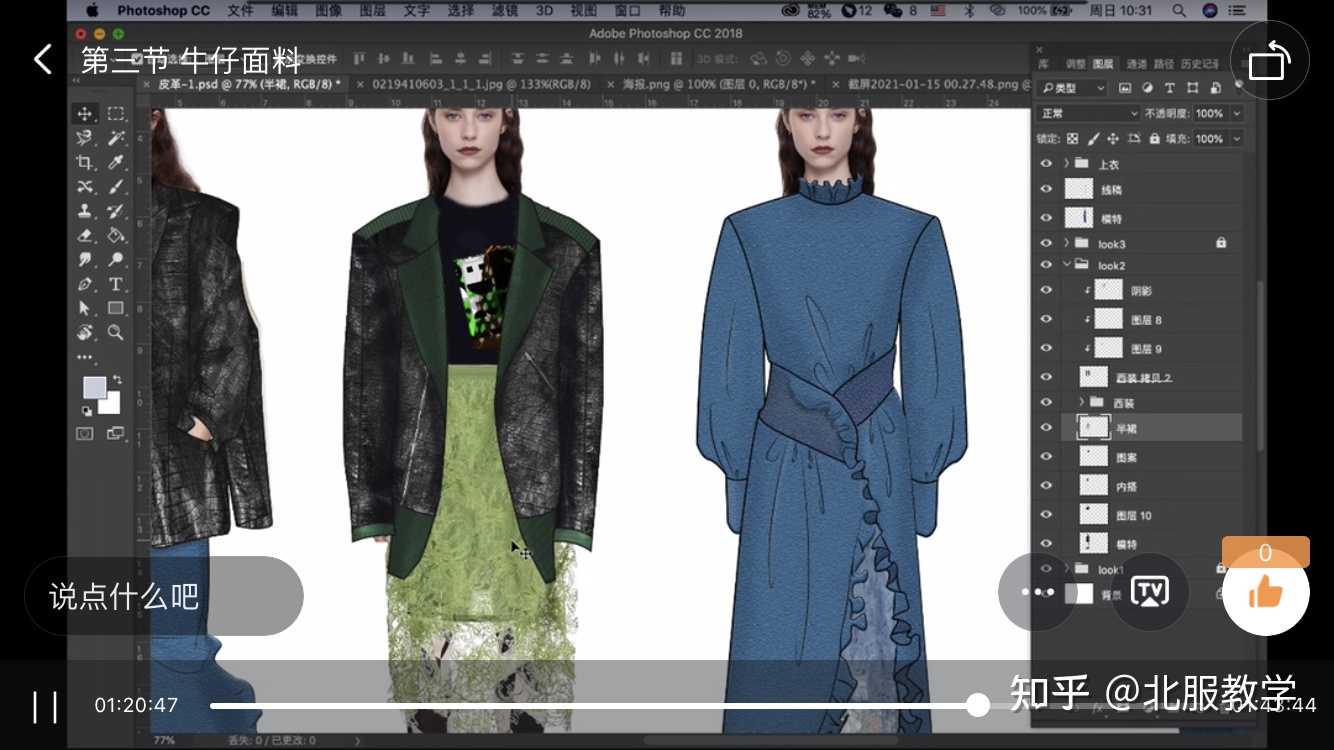Screen dimensions: 1334x750
Task: Go back with the arrow button
Action: click(42, 59)
